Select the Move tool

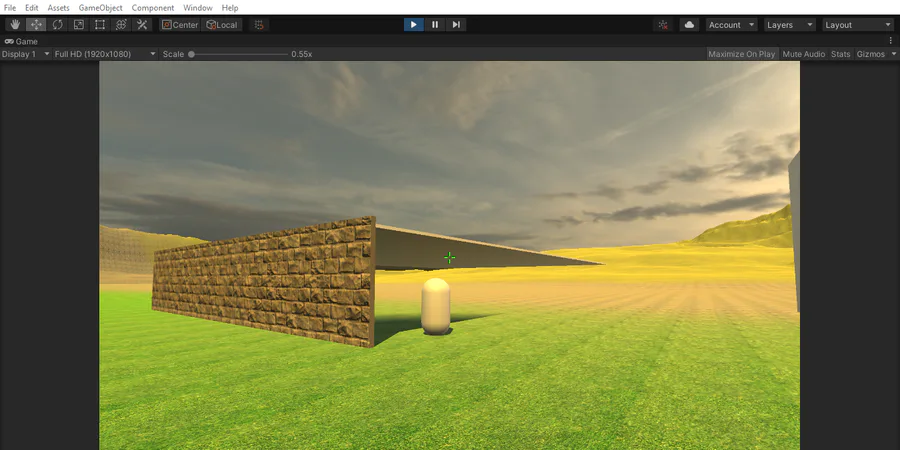36,25
